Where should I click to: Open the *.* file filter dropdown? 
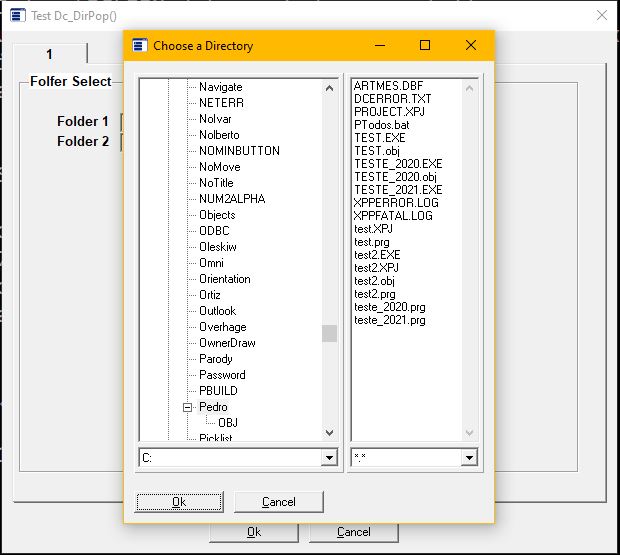coord(469,457)
